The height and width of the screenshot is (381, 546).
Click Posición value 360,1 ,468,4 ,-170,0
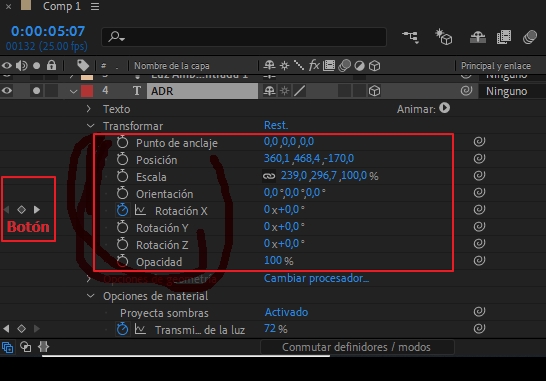tap(309, 158)
